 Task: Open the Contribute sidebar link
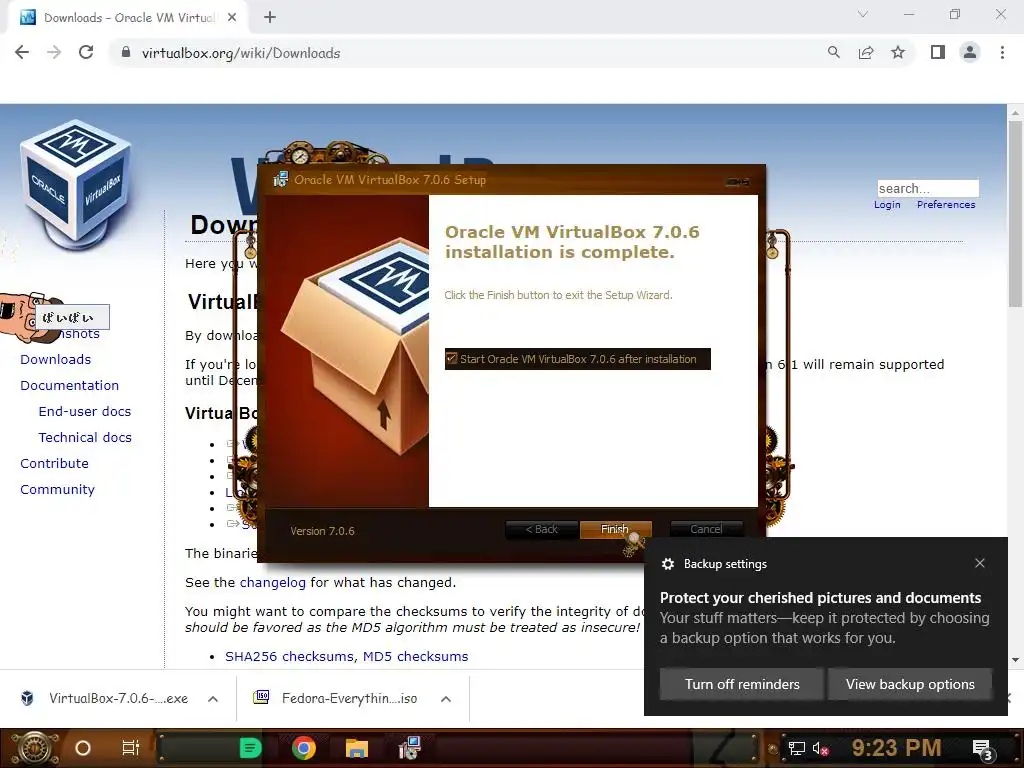pyautogui.click(x=54, y=464)
